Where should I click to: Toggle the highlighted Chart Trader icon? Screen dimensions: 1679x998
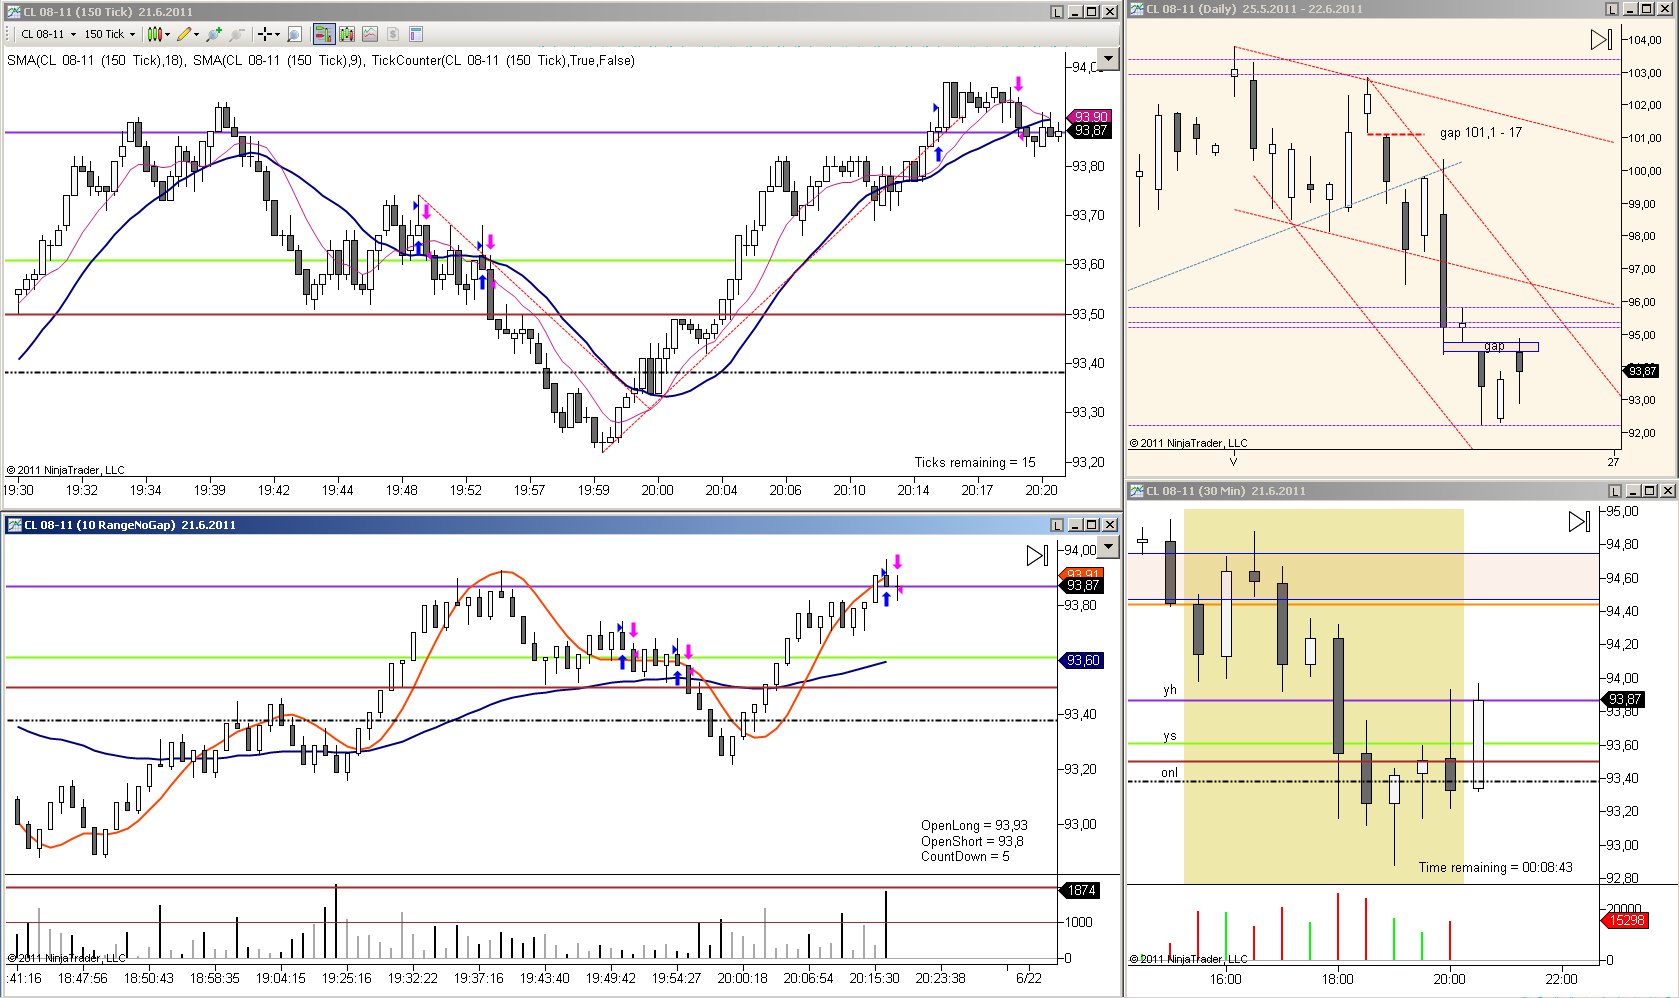[x=323, y=34]
